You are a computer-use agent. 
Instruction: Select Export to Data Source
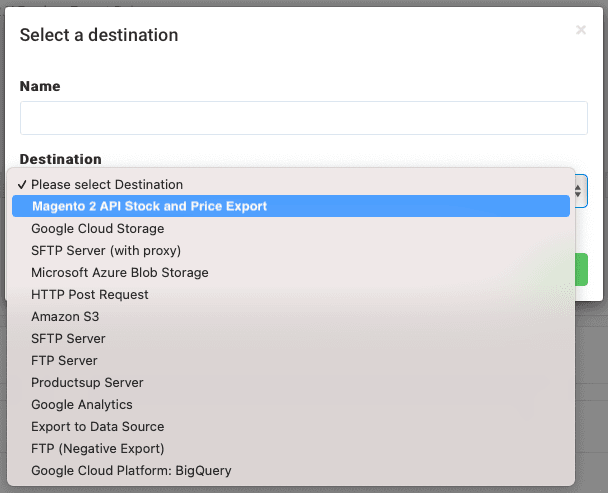97,426
